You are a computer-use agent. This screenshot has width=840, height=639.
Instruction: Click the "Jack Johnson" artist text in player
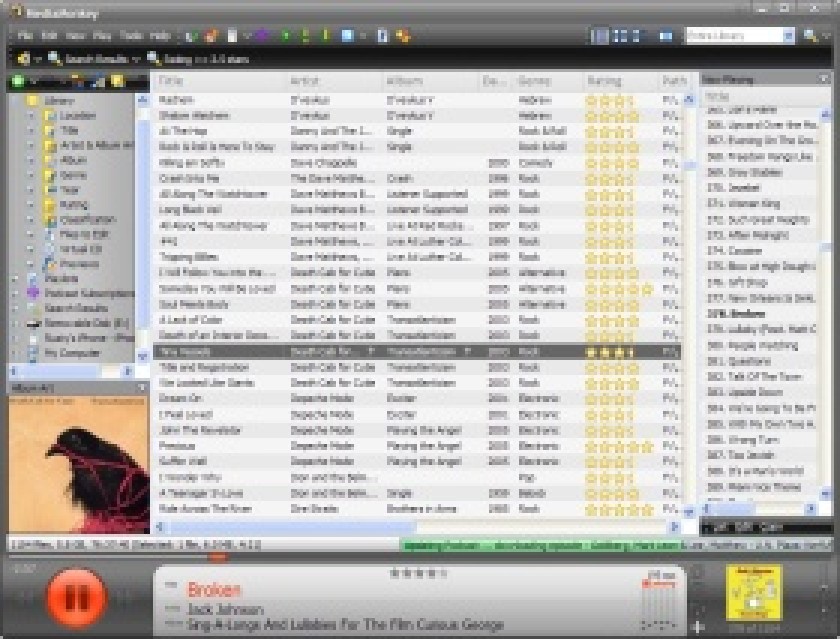(x=225, y=610)
